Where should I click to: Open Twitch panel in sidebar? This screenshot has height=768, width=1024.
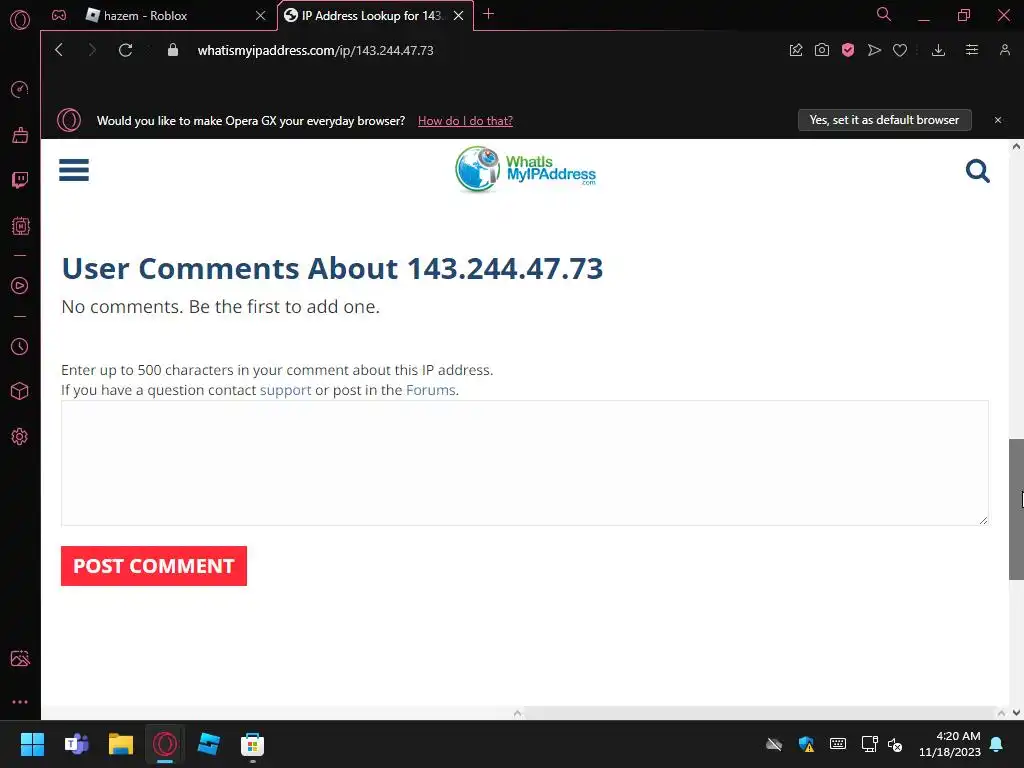[x=20, y=180]
